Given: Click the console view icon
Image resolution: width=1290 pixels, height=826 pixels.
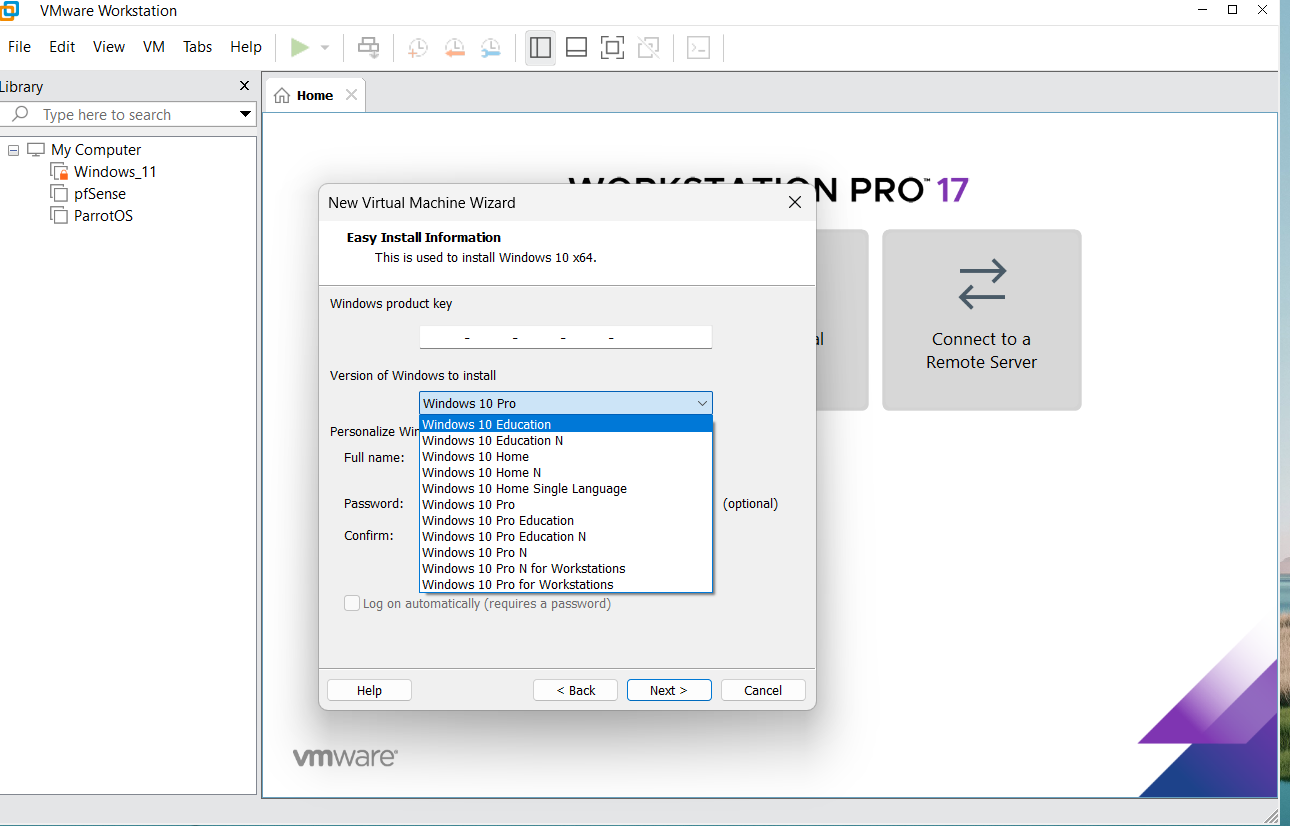Looking at the screenshot, I should [x=698, y=47].
